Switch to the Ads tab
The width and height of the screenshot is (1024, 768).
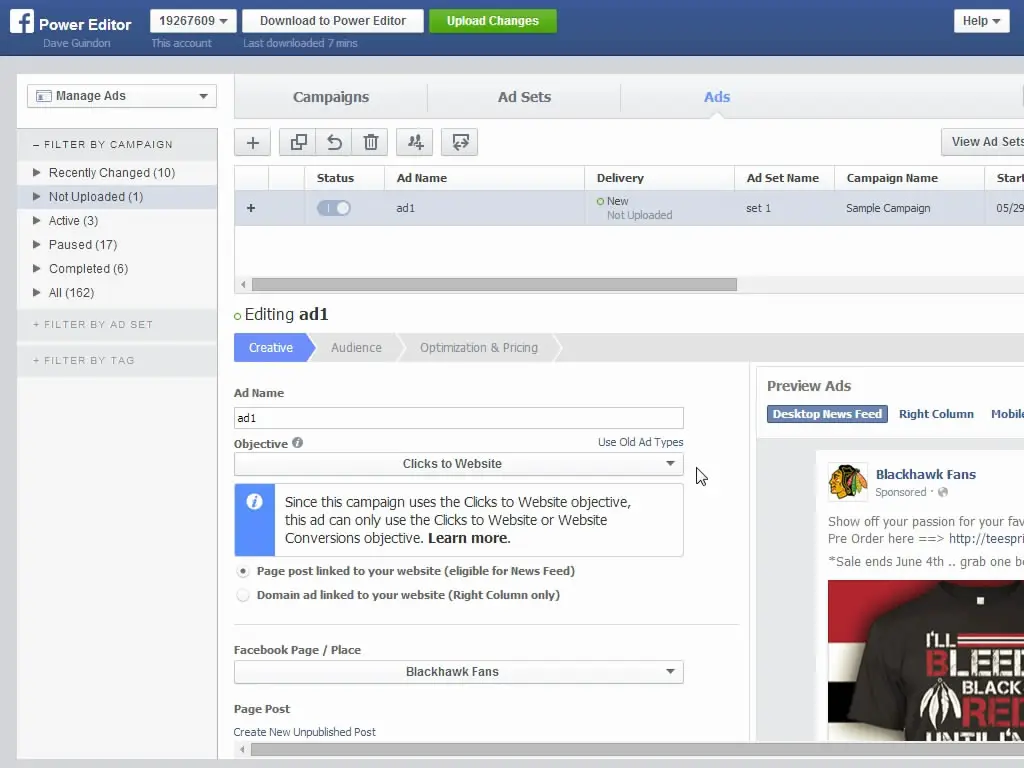[716, 97]
